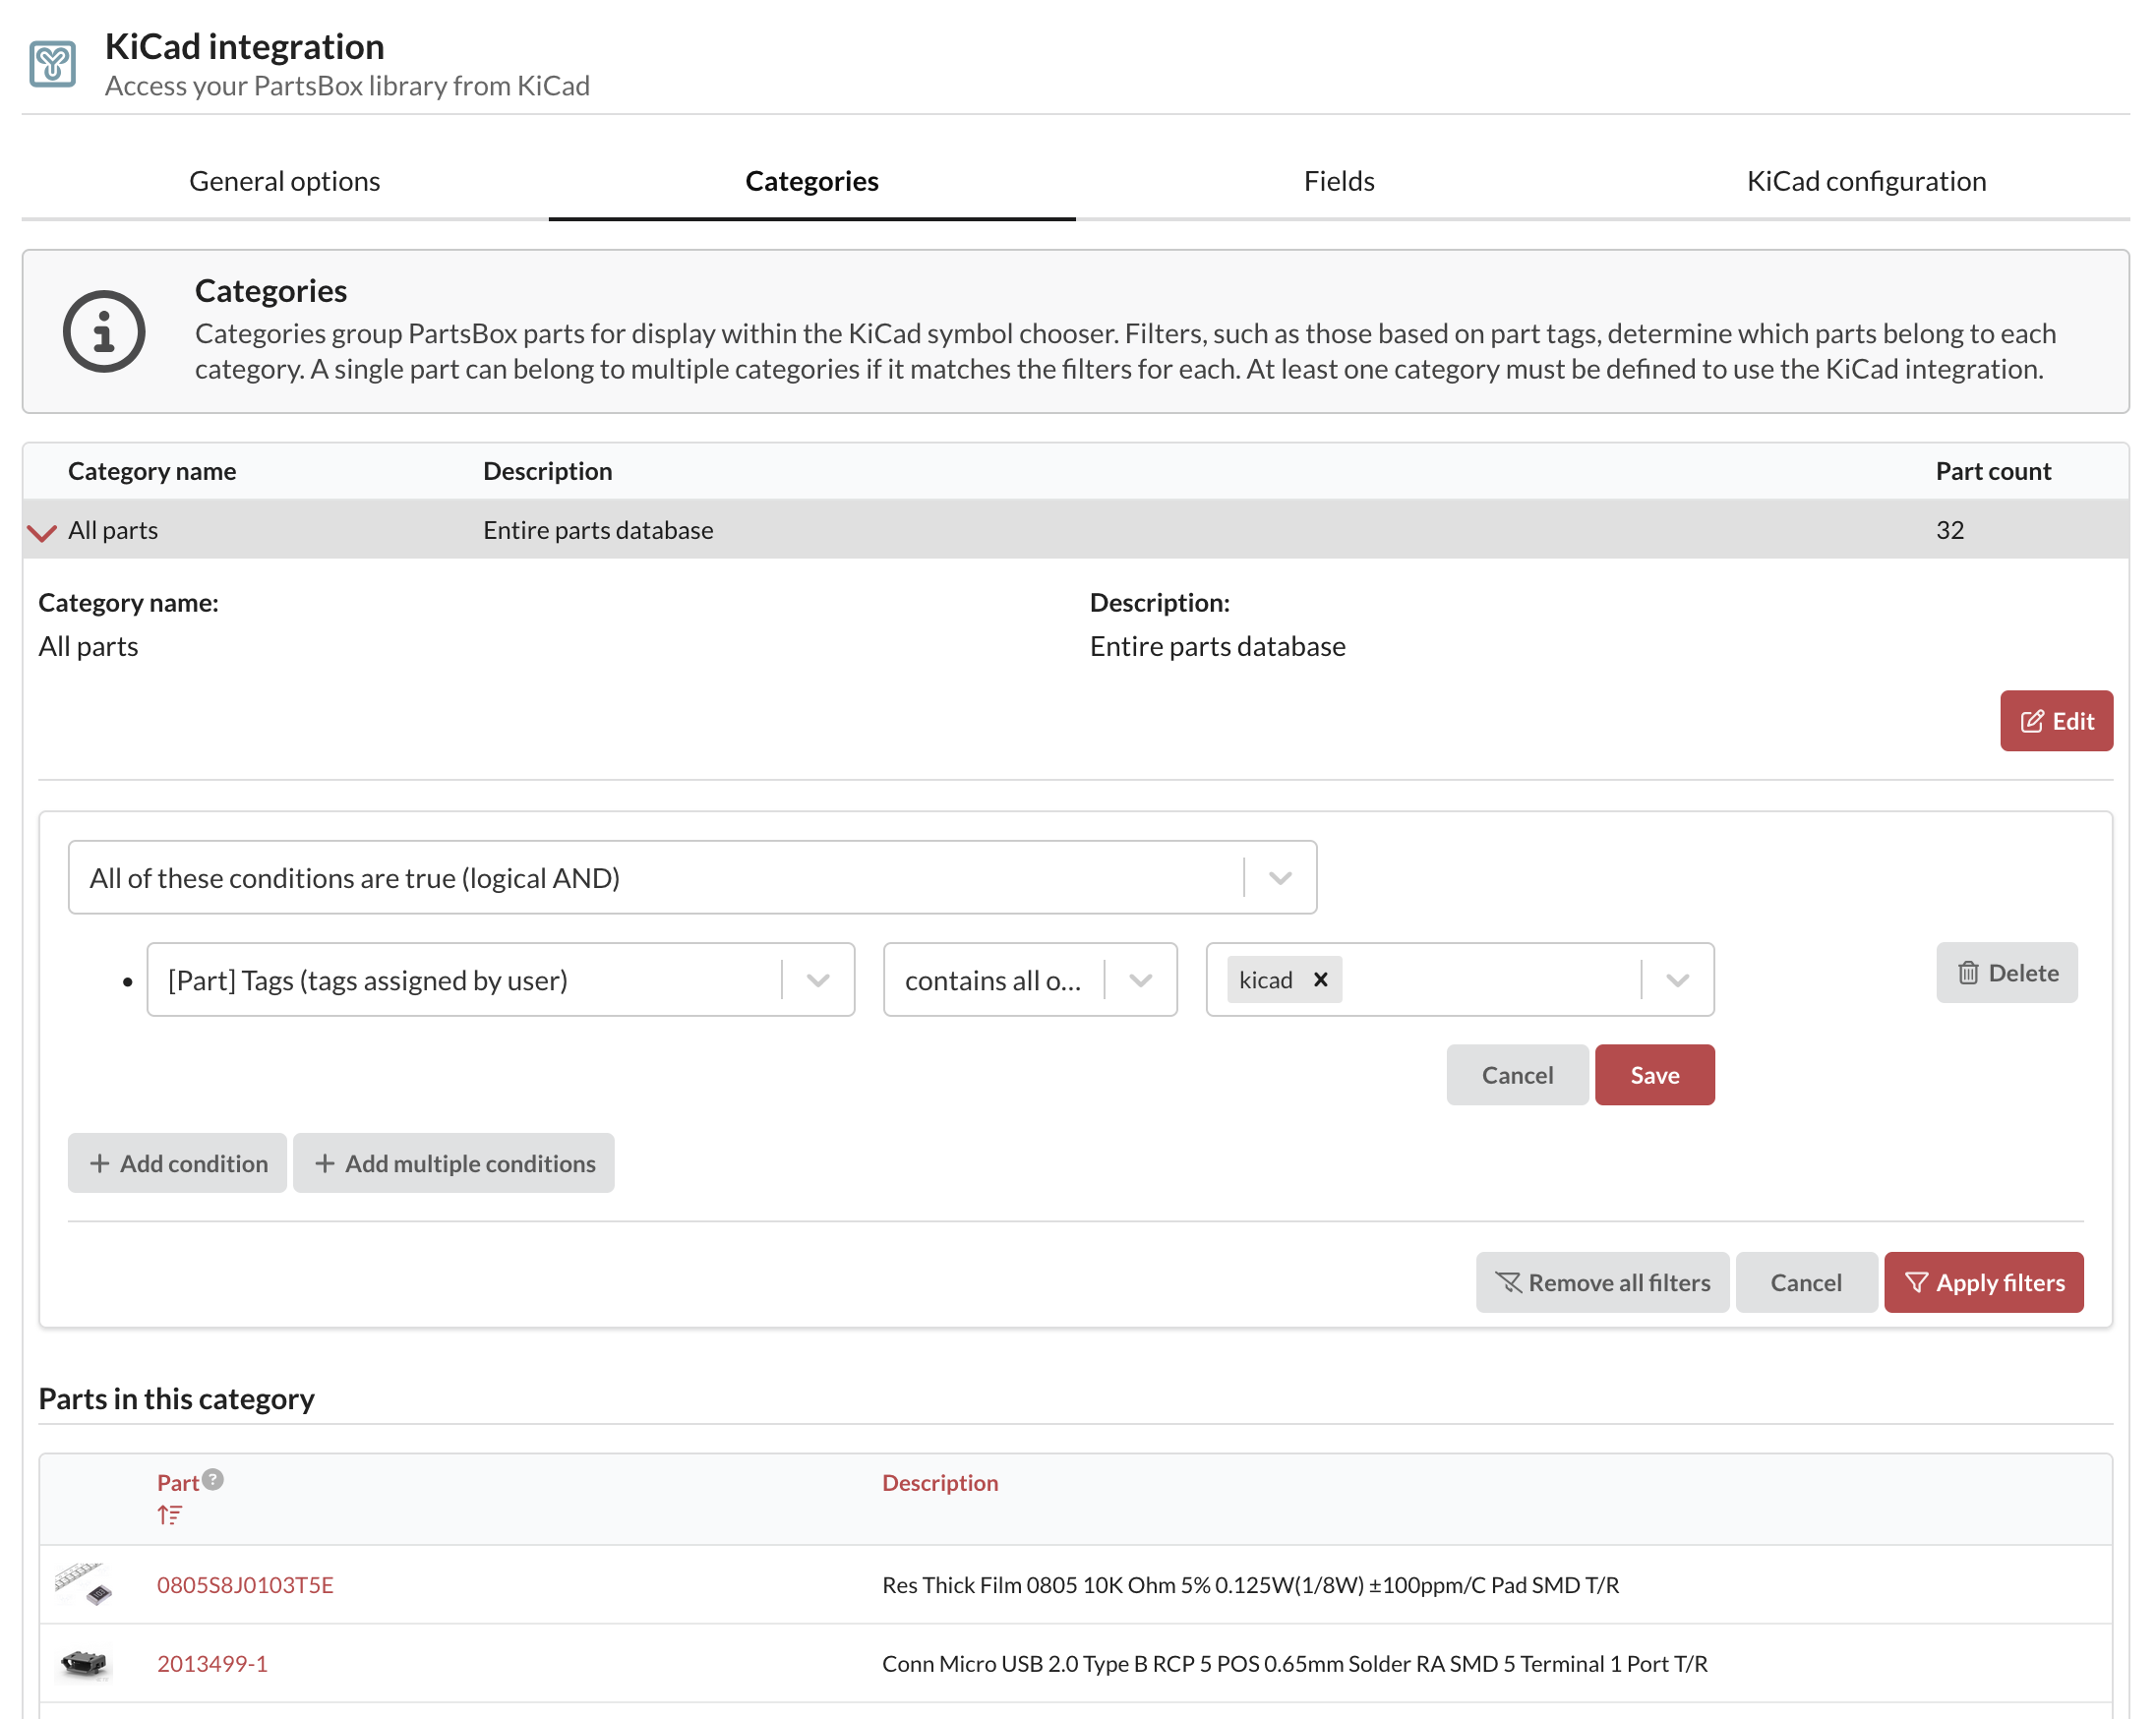Go to the KiCad configuration tab
The image size is (2156, 1719).
[x=1866, y=181]
